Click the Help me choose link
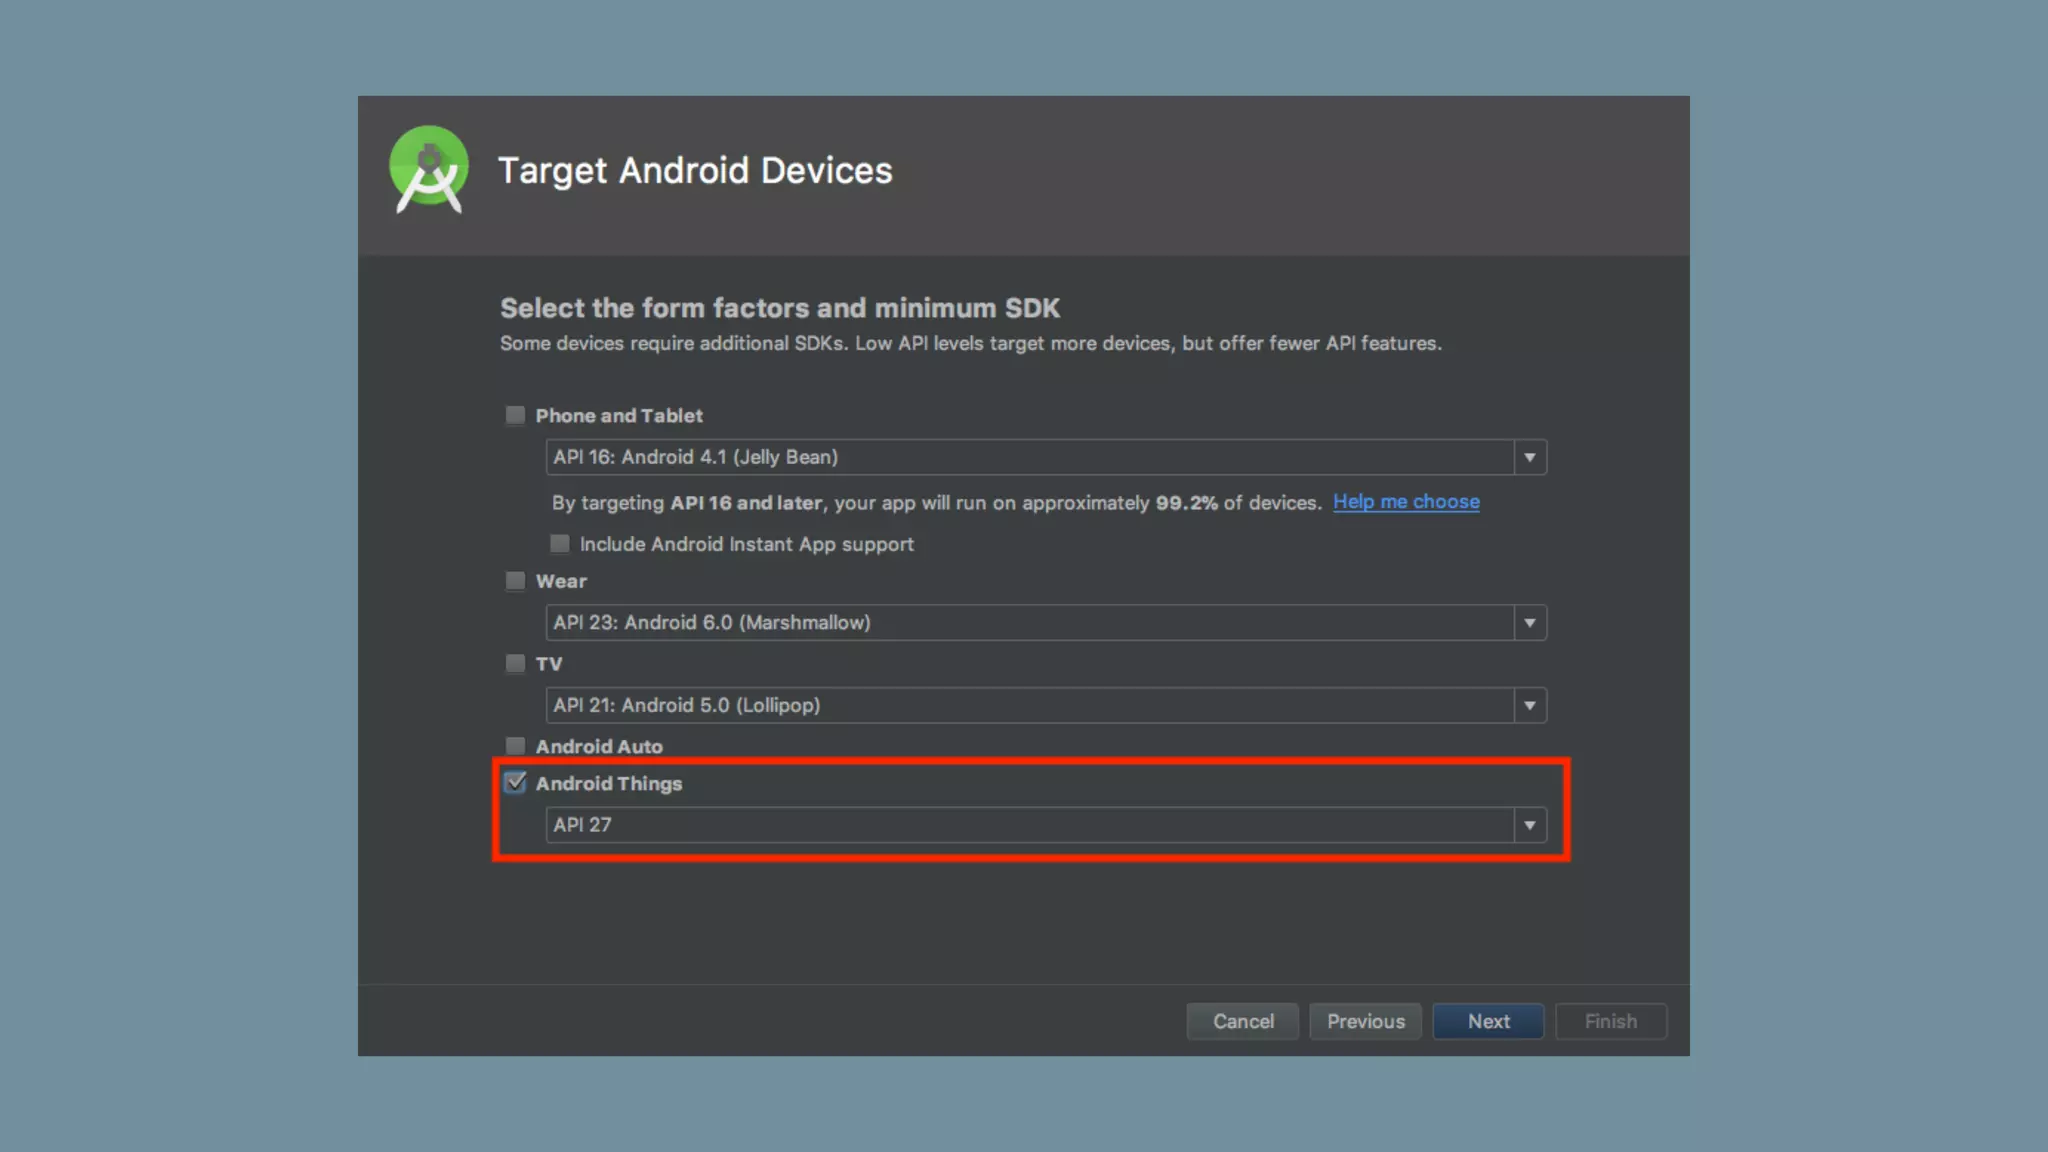Viewport: 2048px width, 1152px height. pyautogui.click(x=1406, y=502)
